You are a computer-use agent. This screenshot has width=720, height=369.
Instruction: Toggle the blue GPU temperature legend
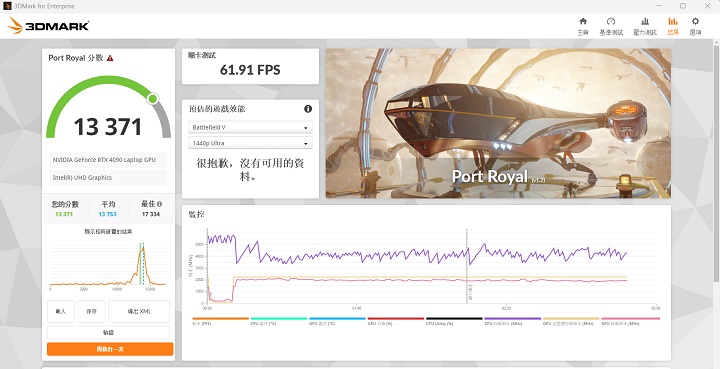point(337,321)
